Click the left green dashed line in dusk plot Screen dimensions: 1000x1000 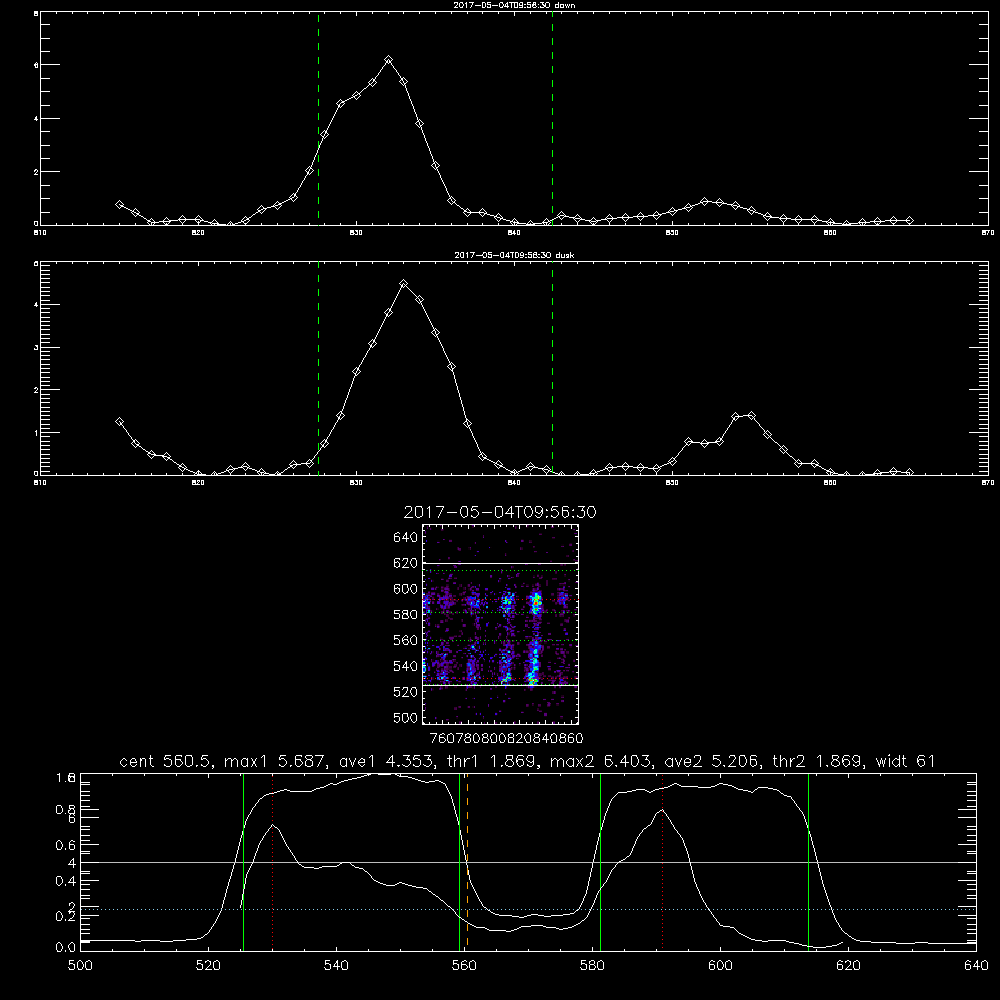318,368
